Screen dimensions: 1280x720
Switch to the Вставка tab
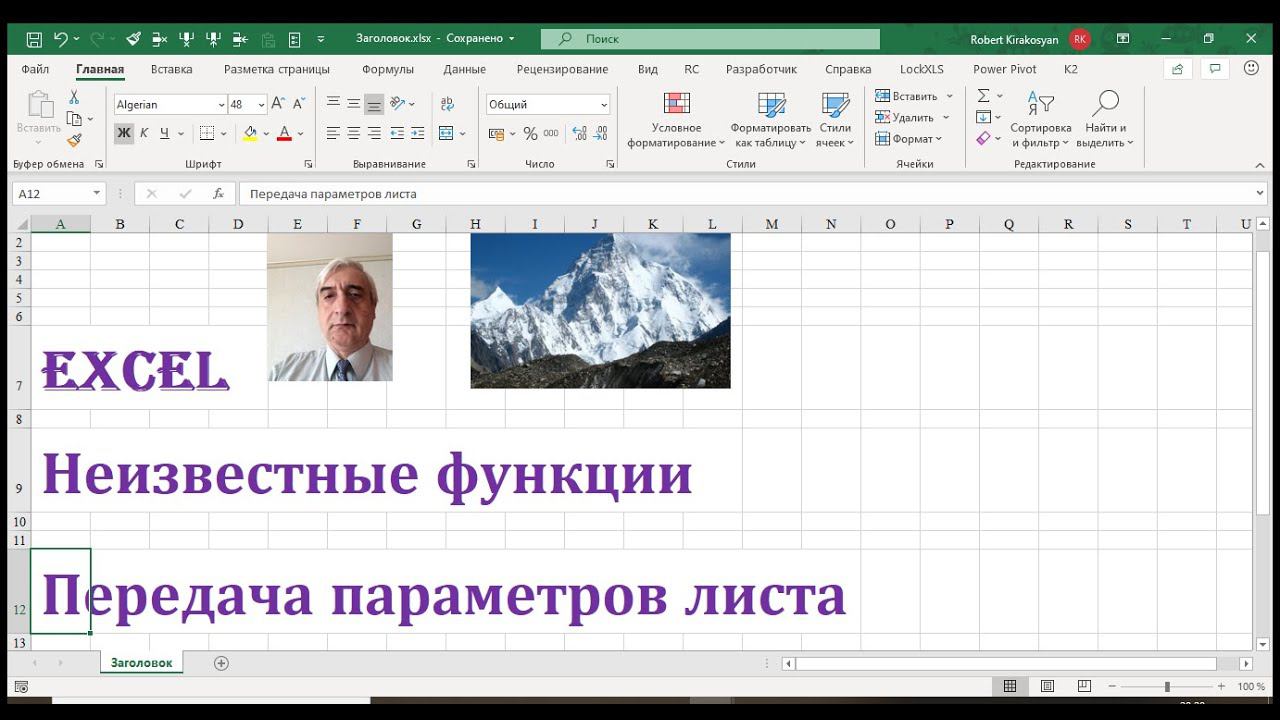coord(172,69)
